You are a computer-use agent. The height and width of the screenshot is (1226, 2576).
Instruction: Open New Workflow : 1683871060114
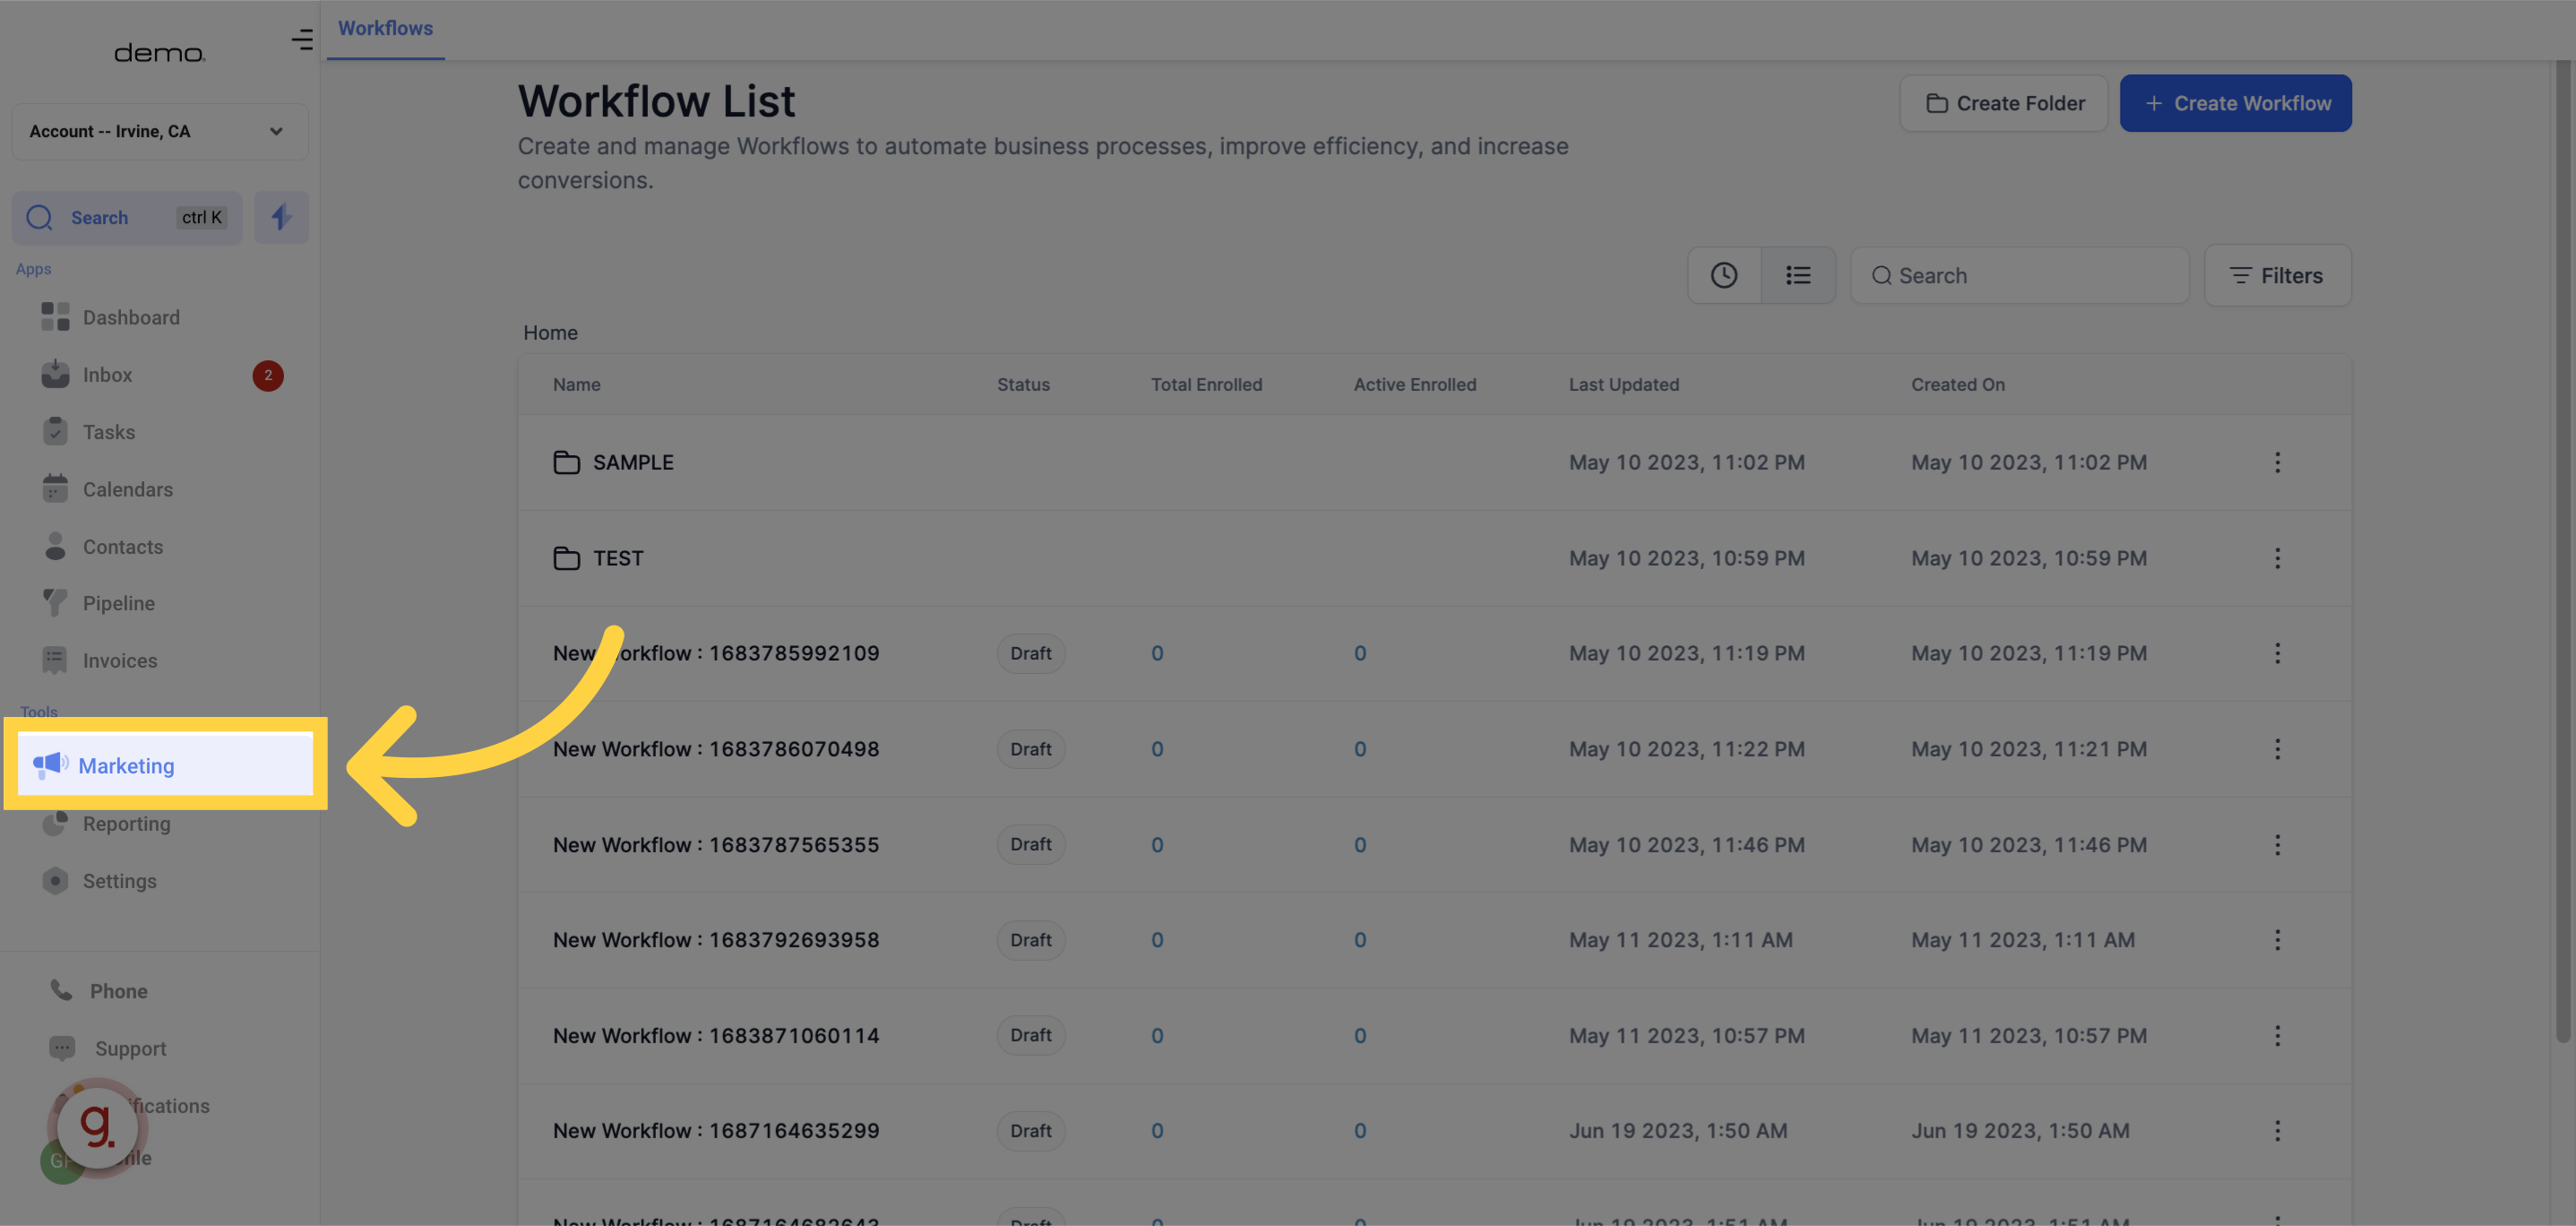[716, 1036]
